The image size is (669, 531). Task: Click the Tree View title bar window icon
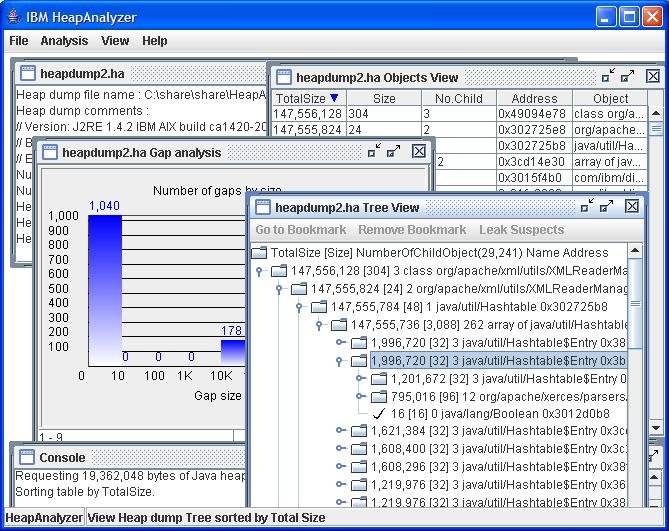pyautogui.click(x=263, y=207)
